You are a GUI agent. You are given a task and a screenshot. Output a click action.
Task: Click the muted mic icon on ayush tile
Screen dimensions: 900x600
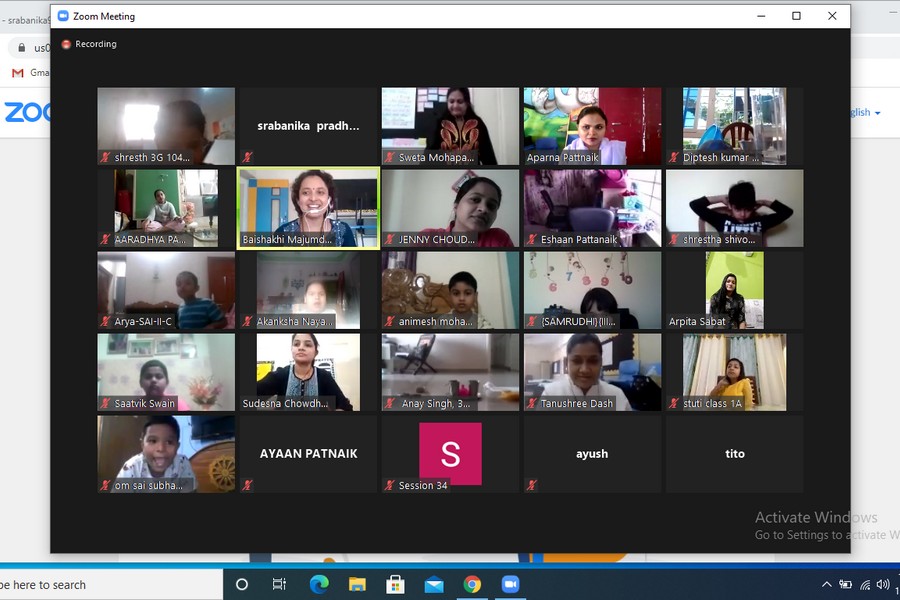click(532, 485)
